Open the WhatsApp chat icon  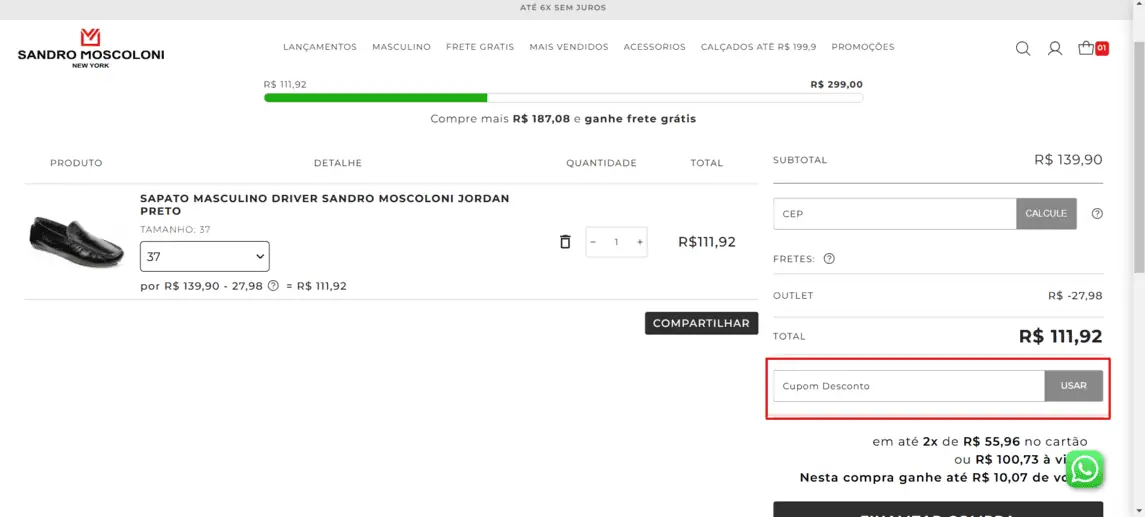pos(1084,468)
